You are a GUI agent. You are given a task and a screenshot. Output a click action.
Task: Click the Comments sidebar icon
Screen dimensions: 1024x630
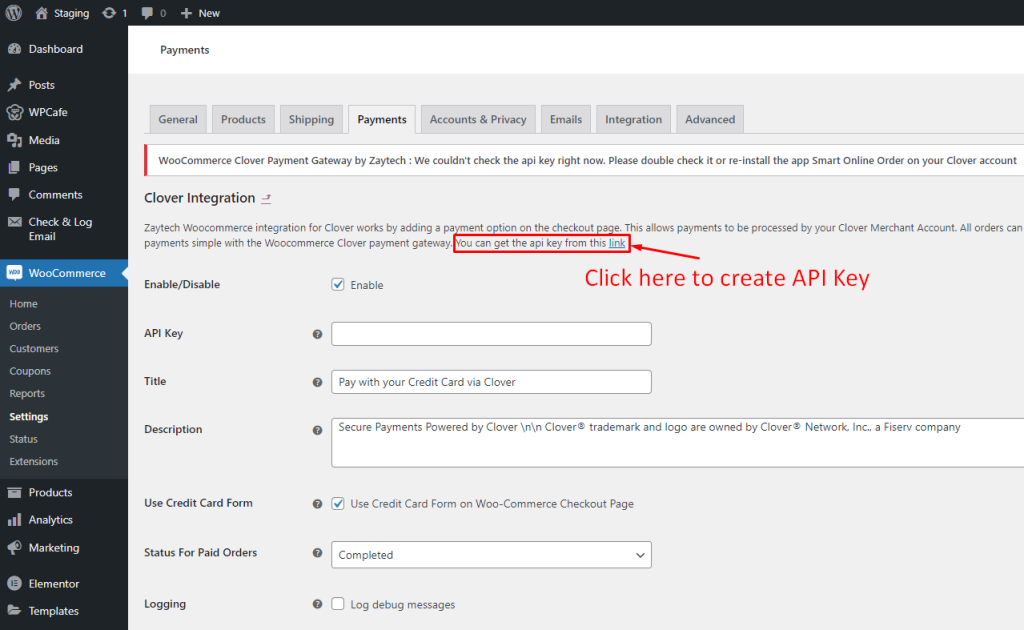tap(14, 195)
